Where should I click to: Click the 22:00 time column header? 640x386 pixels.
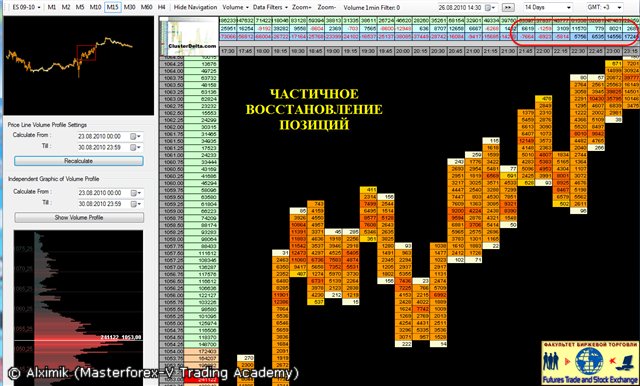tap(543, 51)
